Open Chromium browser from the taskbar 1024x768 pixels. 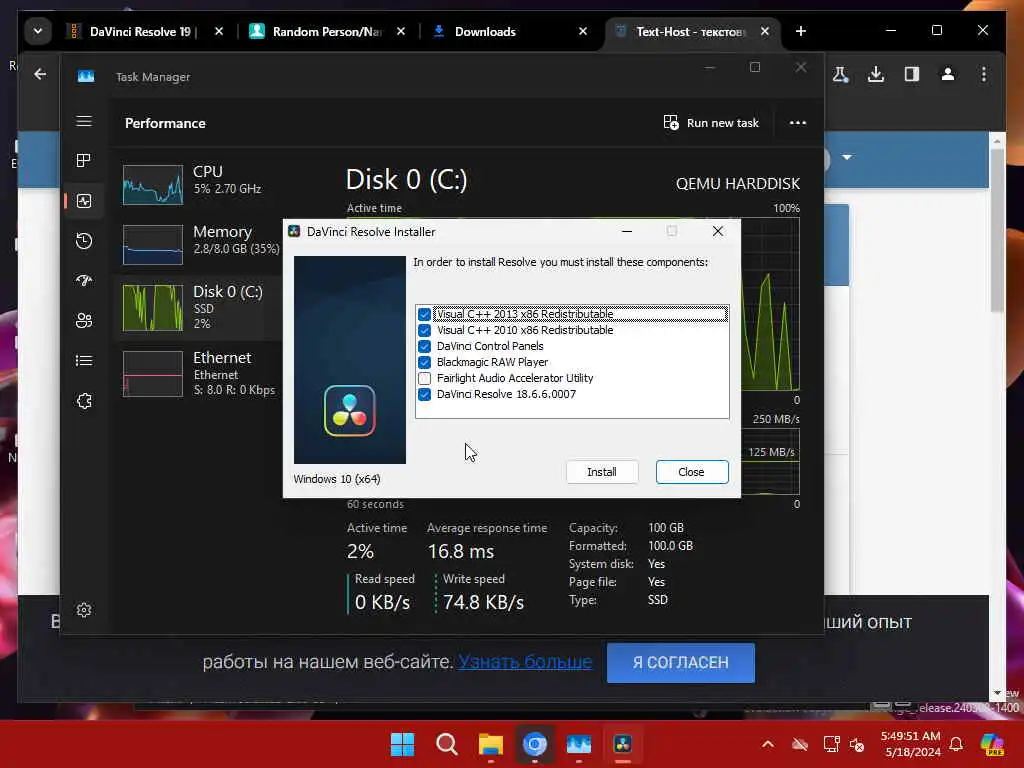535,744
